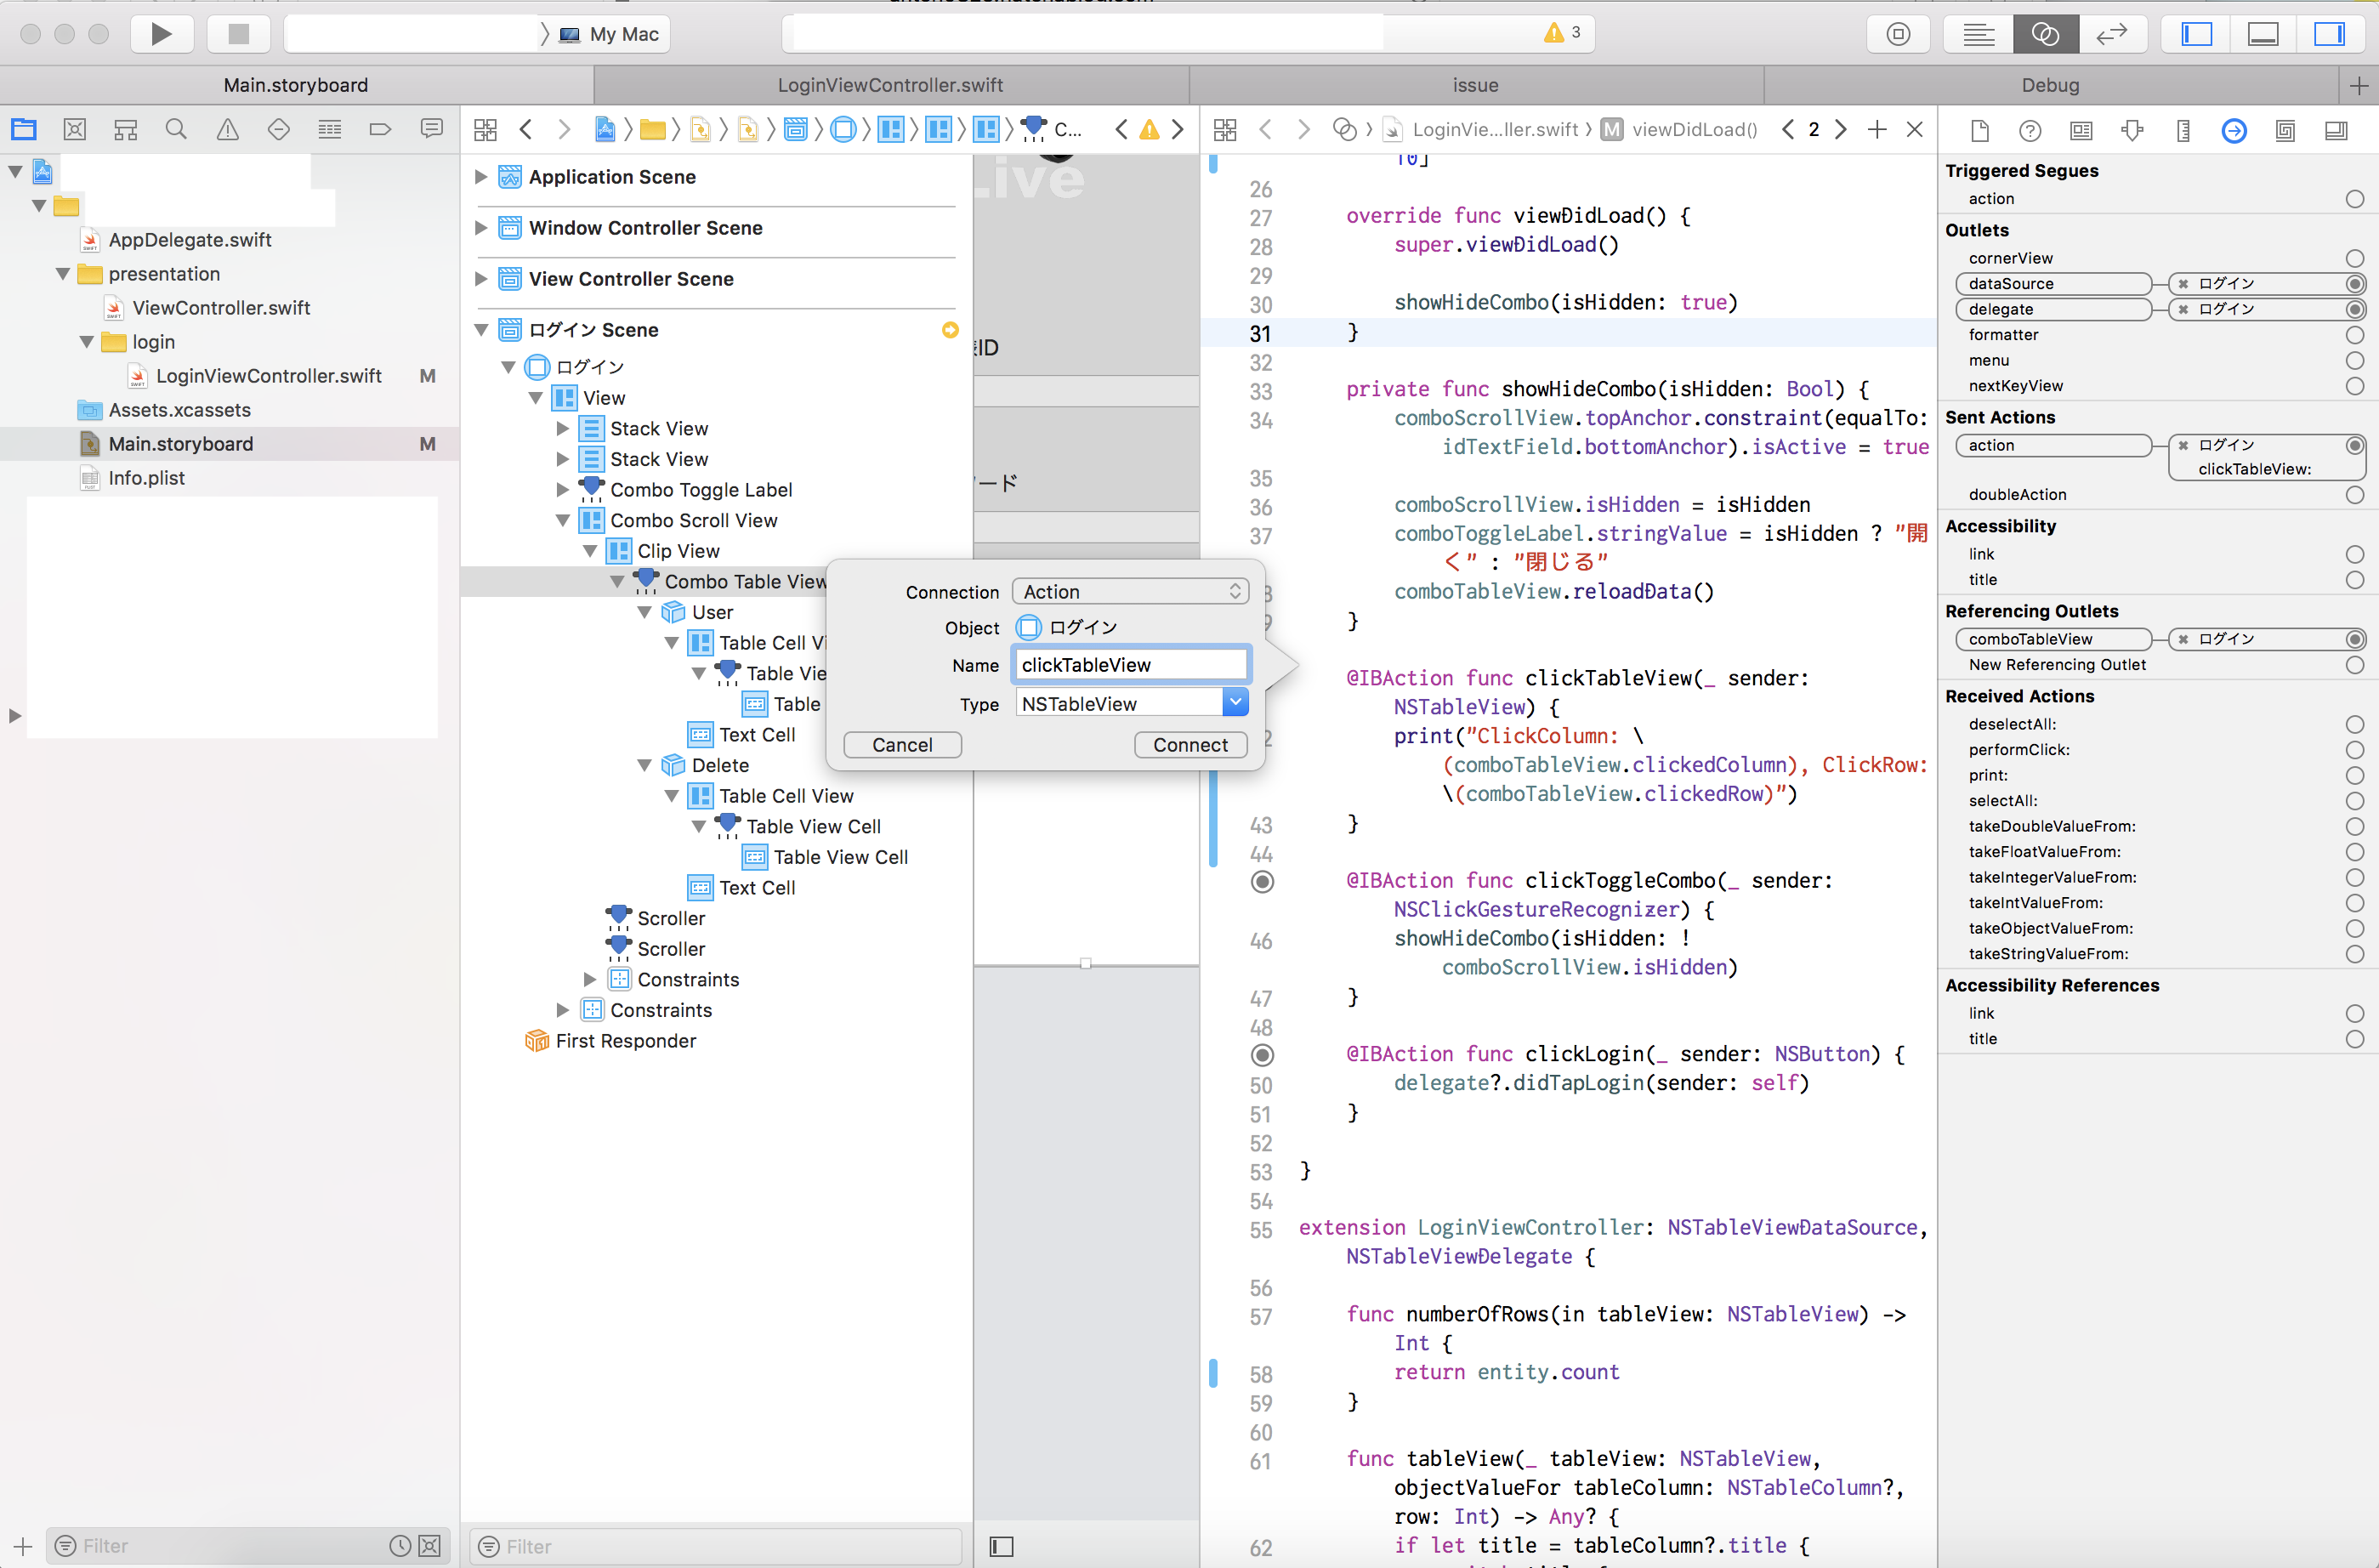The image size is (2379, 1568).
Task: Click the action name text field
Action: (x=1130, y=665)
